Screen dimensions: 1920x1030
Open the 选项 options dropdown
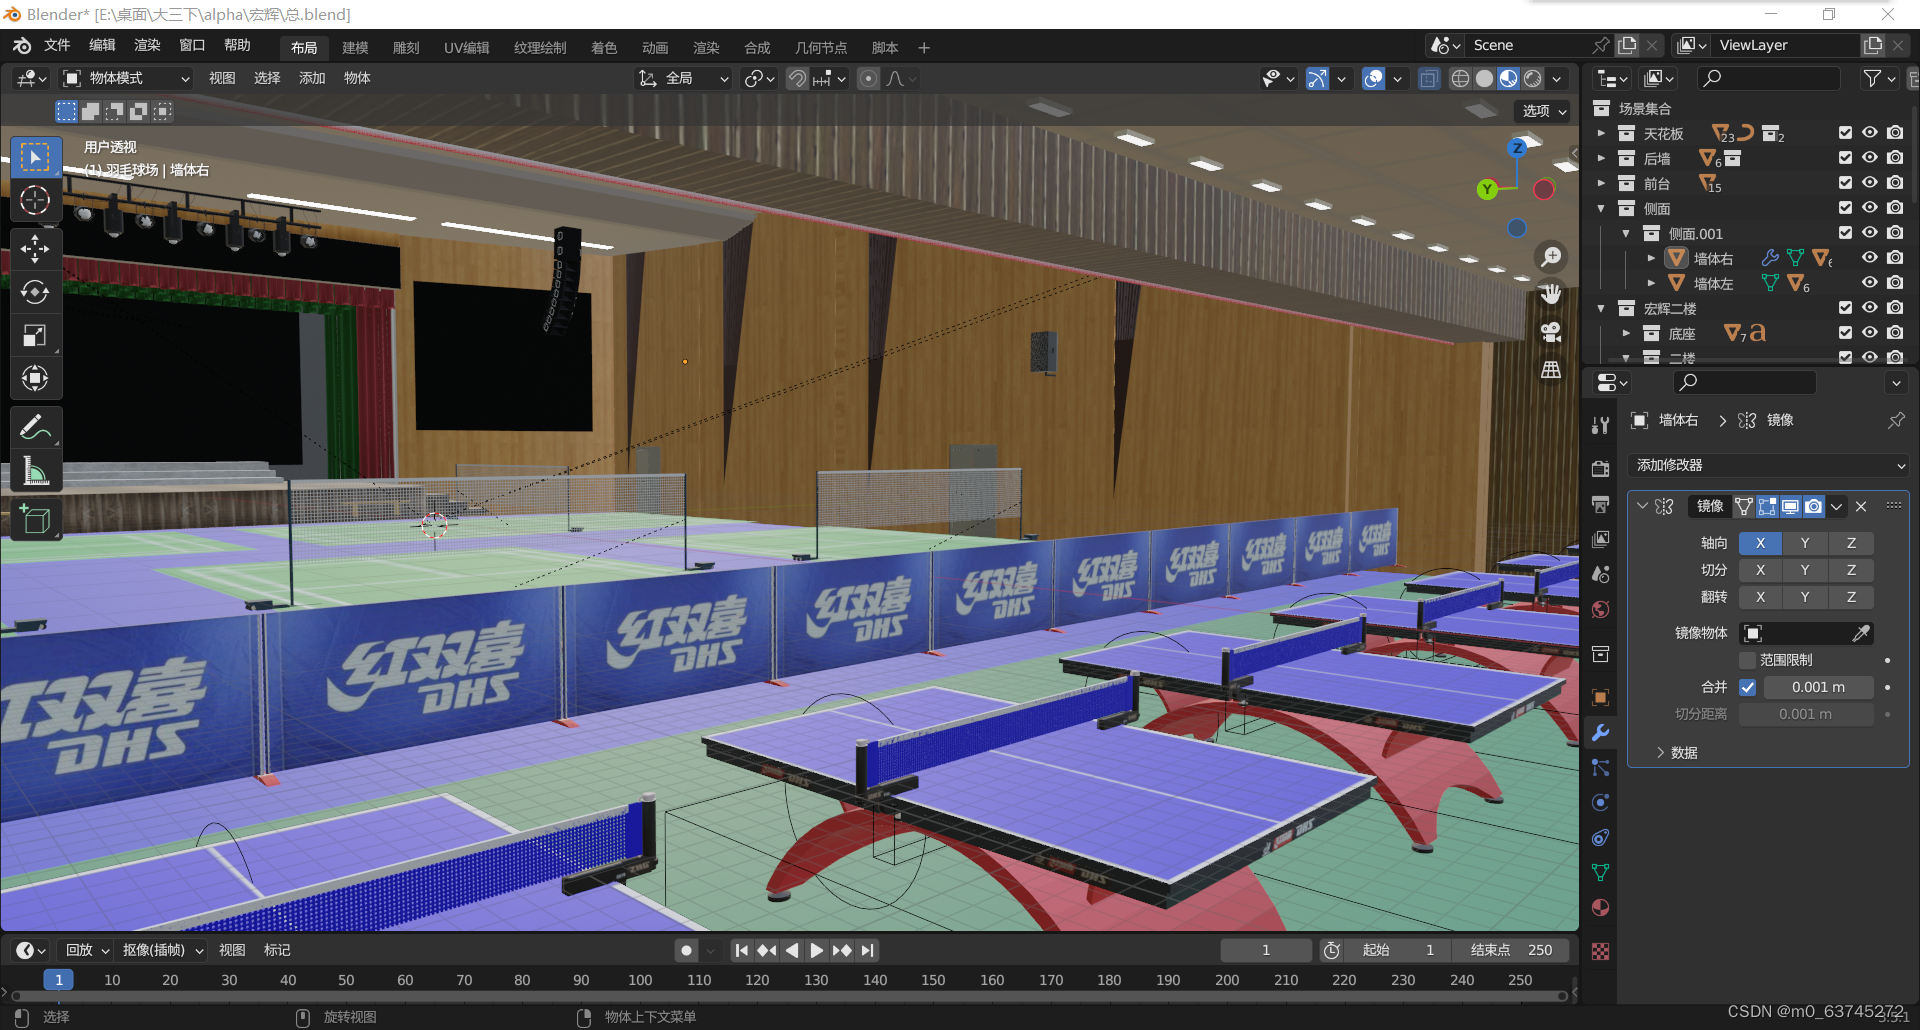(x=1543, y=111)
